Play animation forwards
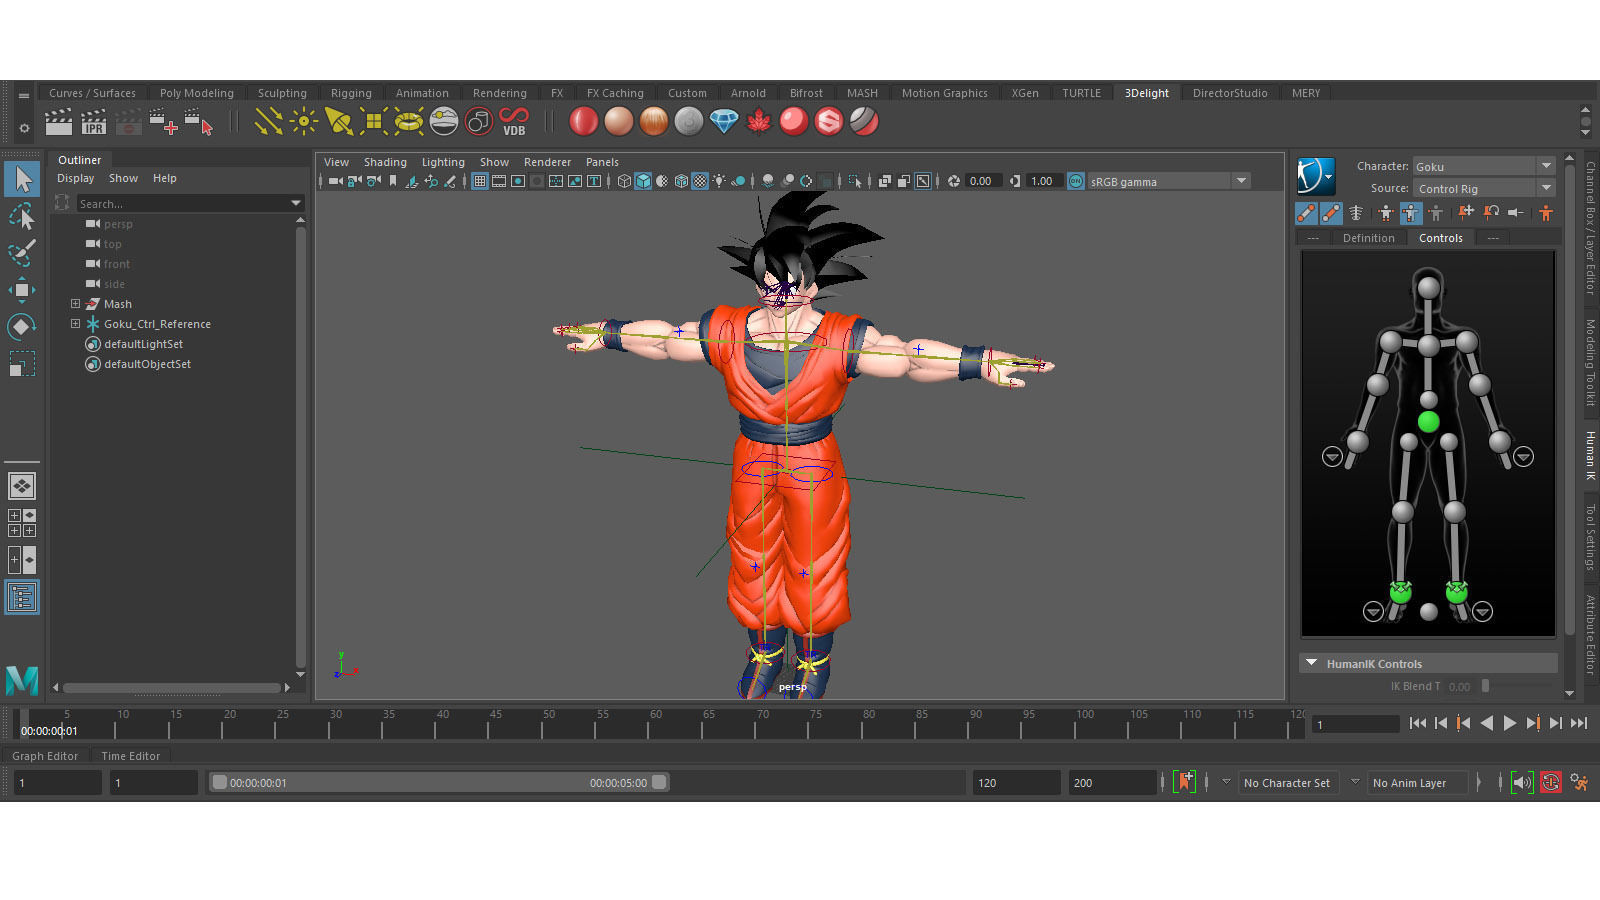1600x900 pixels. tap(1510, 723)
